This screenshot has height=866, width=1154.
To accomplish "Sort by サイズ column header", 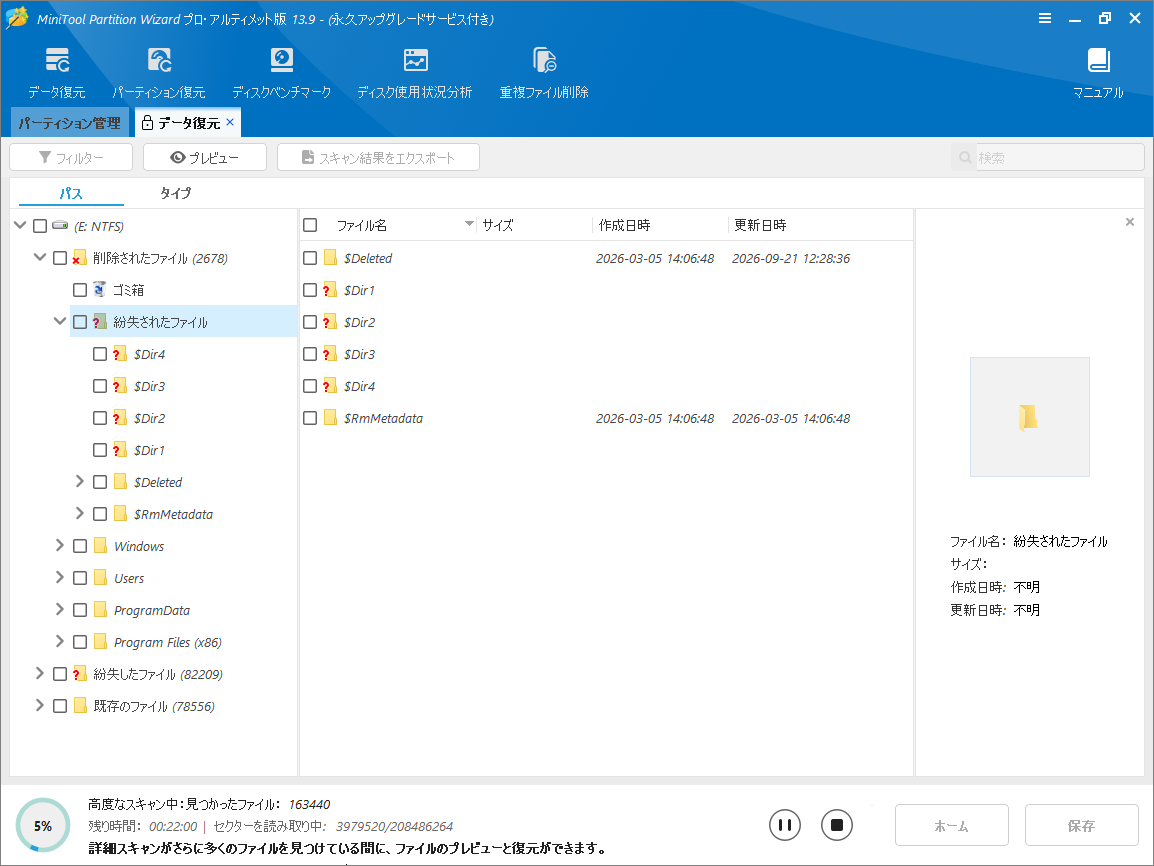I will [x=498, y=225].
